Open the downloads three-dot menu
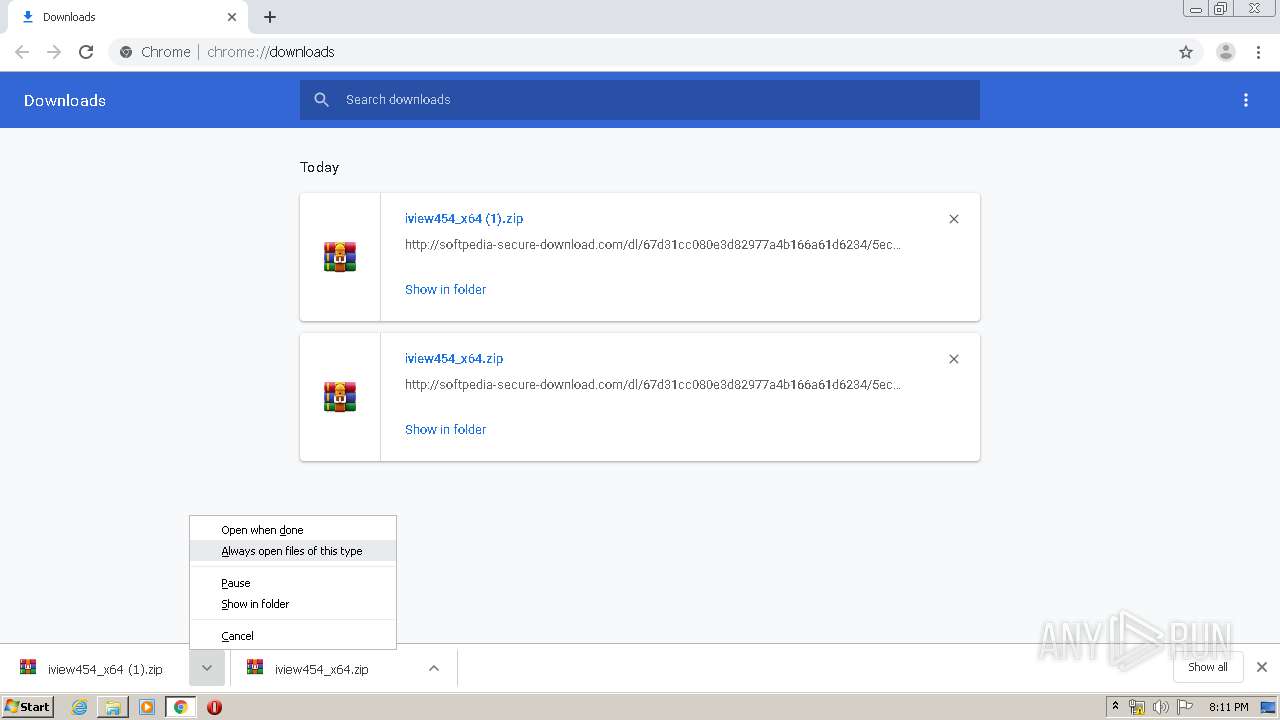This screenshot has width=1280, height=720. [1246, 100]
